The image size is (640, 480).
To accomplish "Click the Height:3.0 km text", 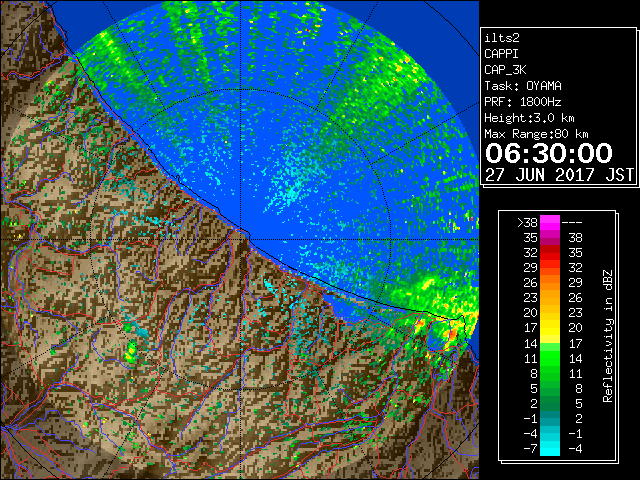I will pyautogui.click(x=529, y=118).
